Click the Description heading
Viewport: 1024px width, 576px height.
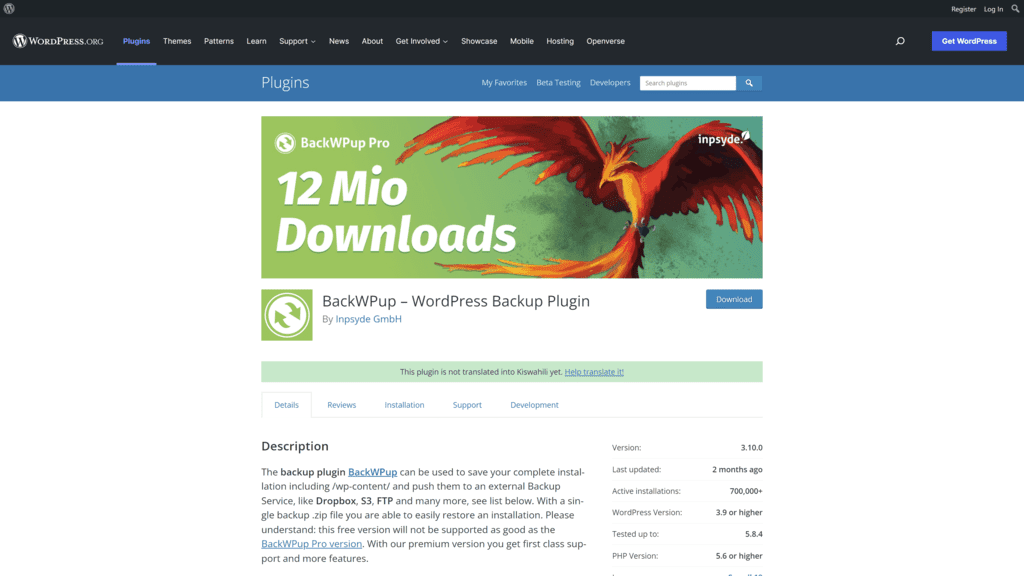[295, 446]
